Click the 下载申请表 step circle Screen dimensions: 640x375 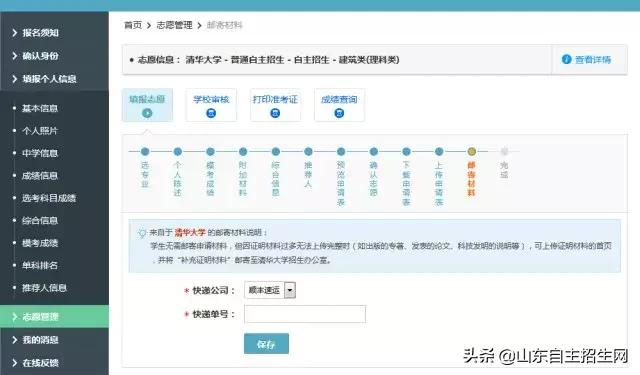[406, 151]
